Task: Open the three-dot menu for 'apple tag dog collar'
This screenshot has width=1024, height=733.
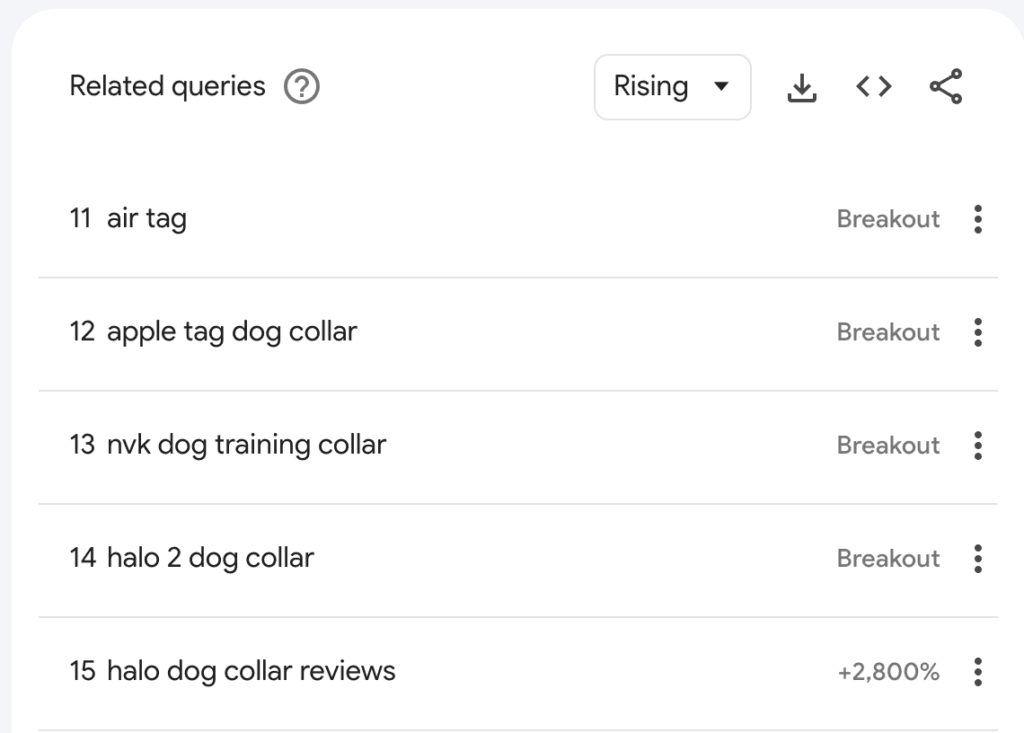Action: tap(977, 332)
